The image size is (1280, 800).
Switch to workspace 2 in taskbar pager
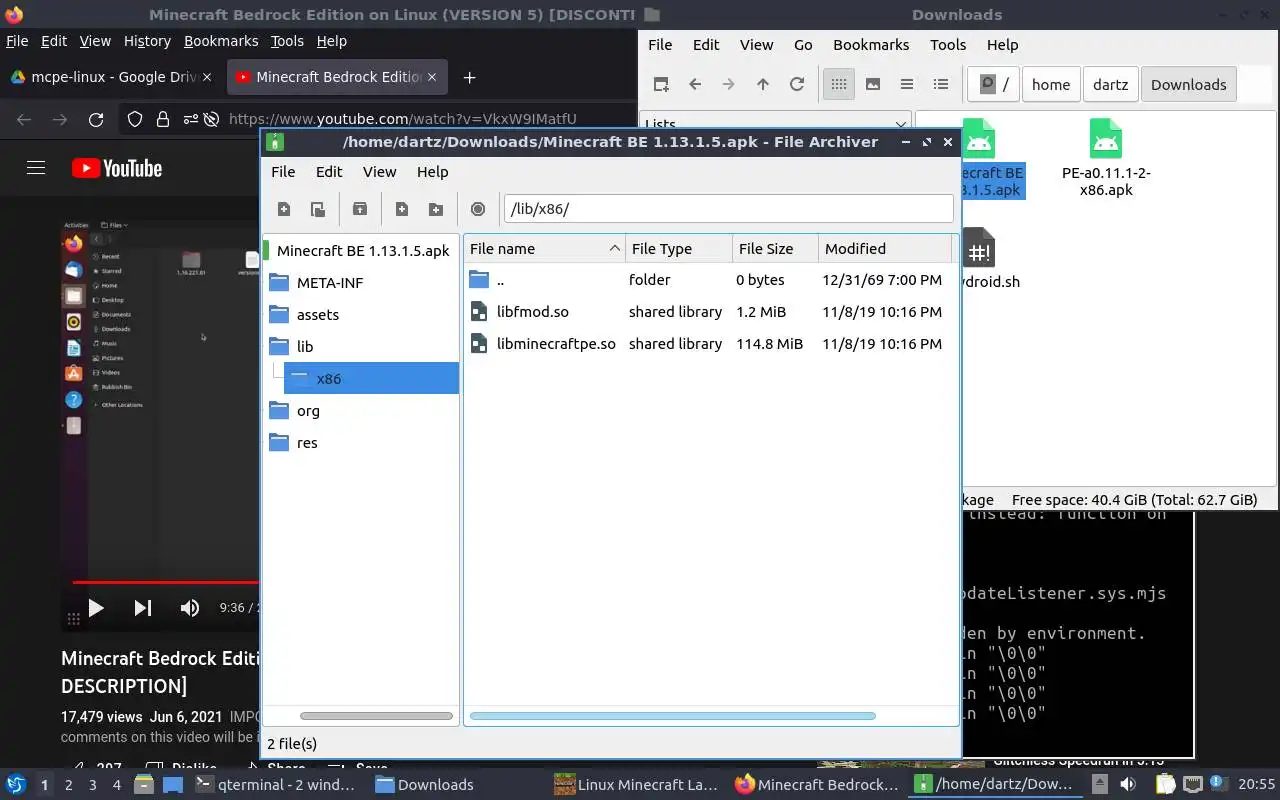click(x=68, y=785)
